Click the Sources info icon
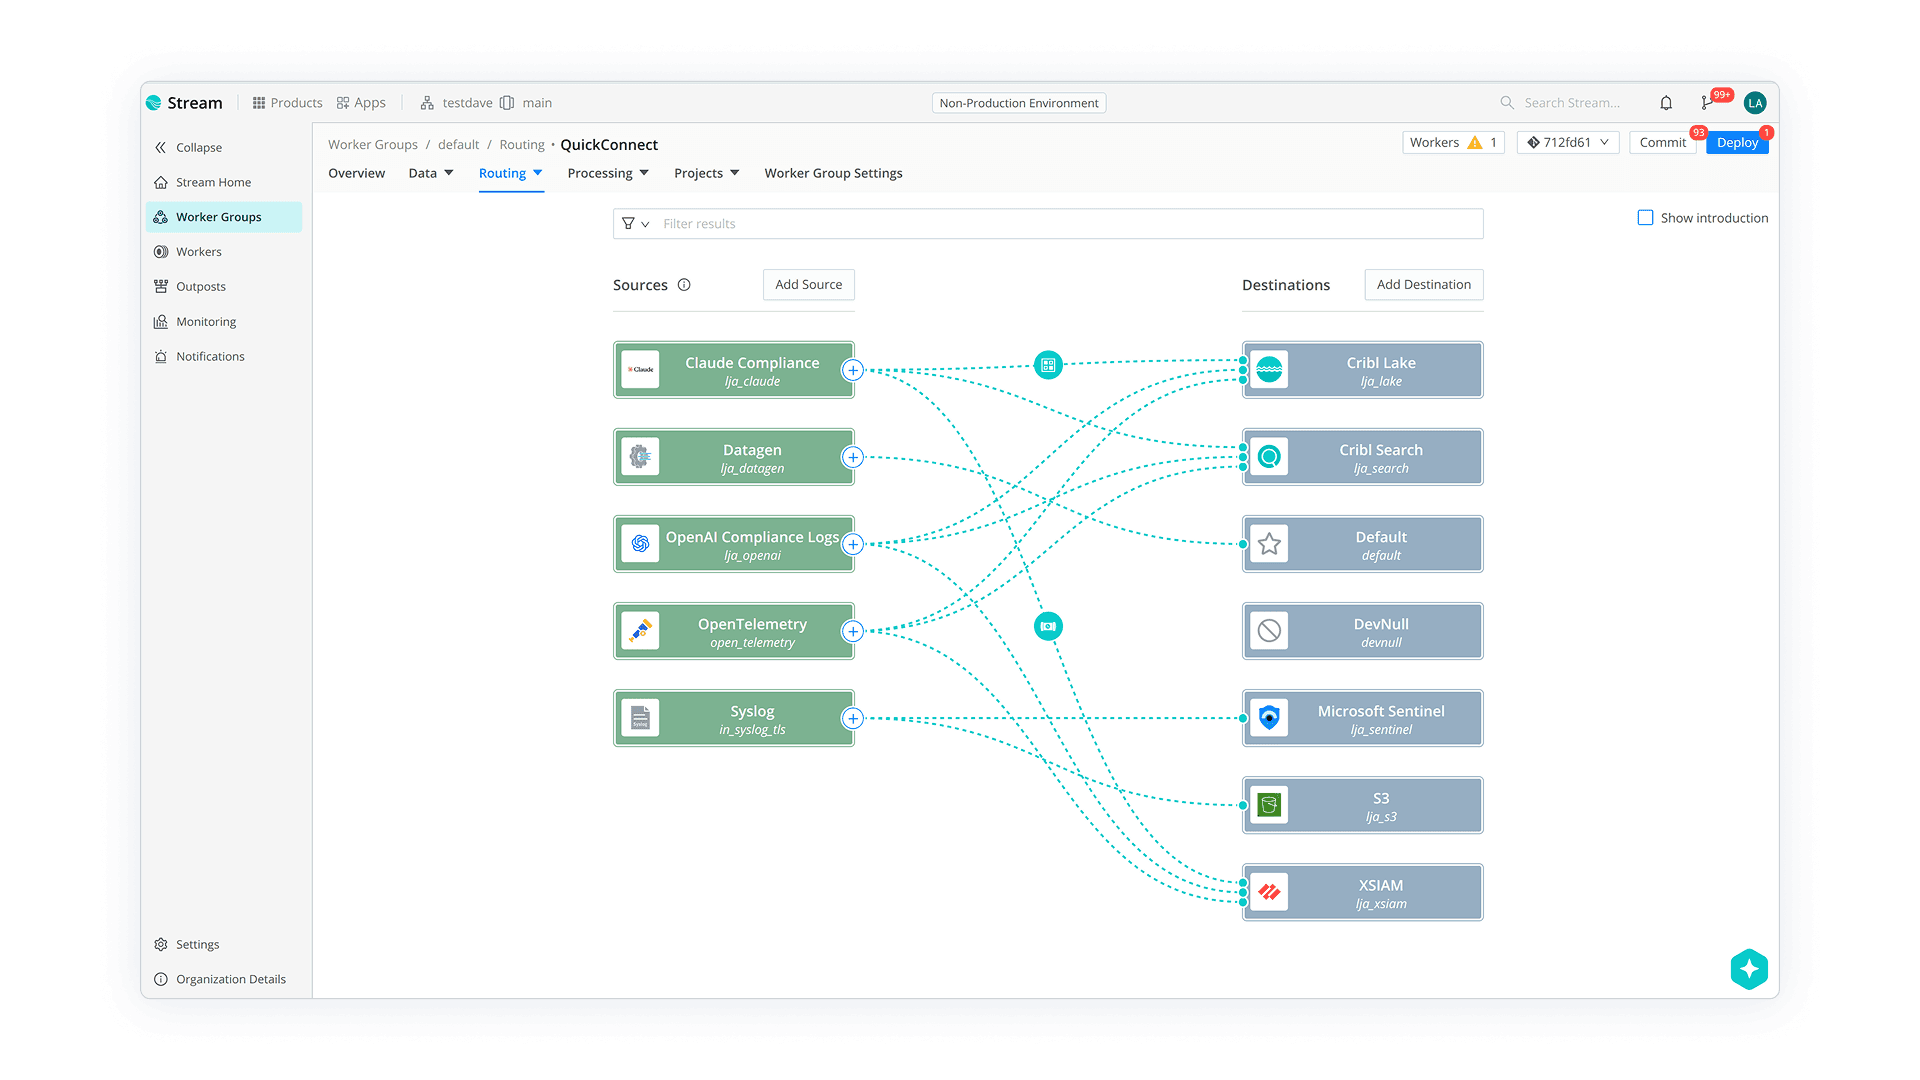 [684, 285]
